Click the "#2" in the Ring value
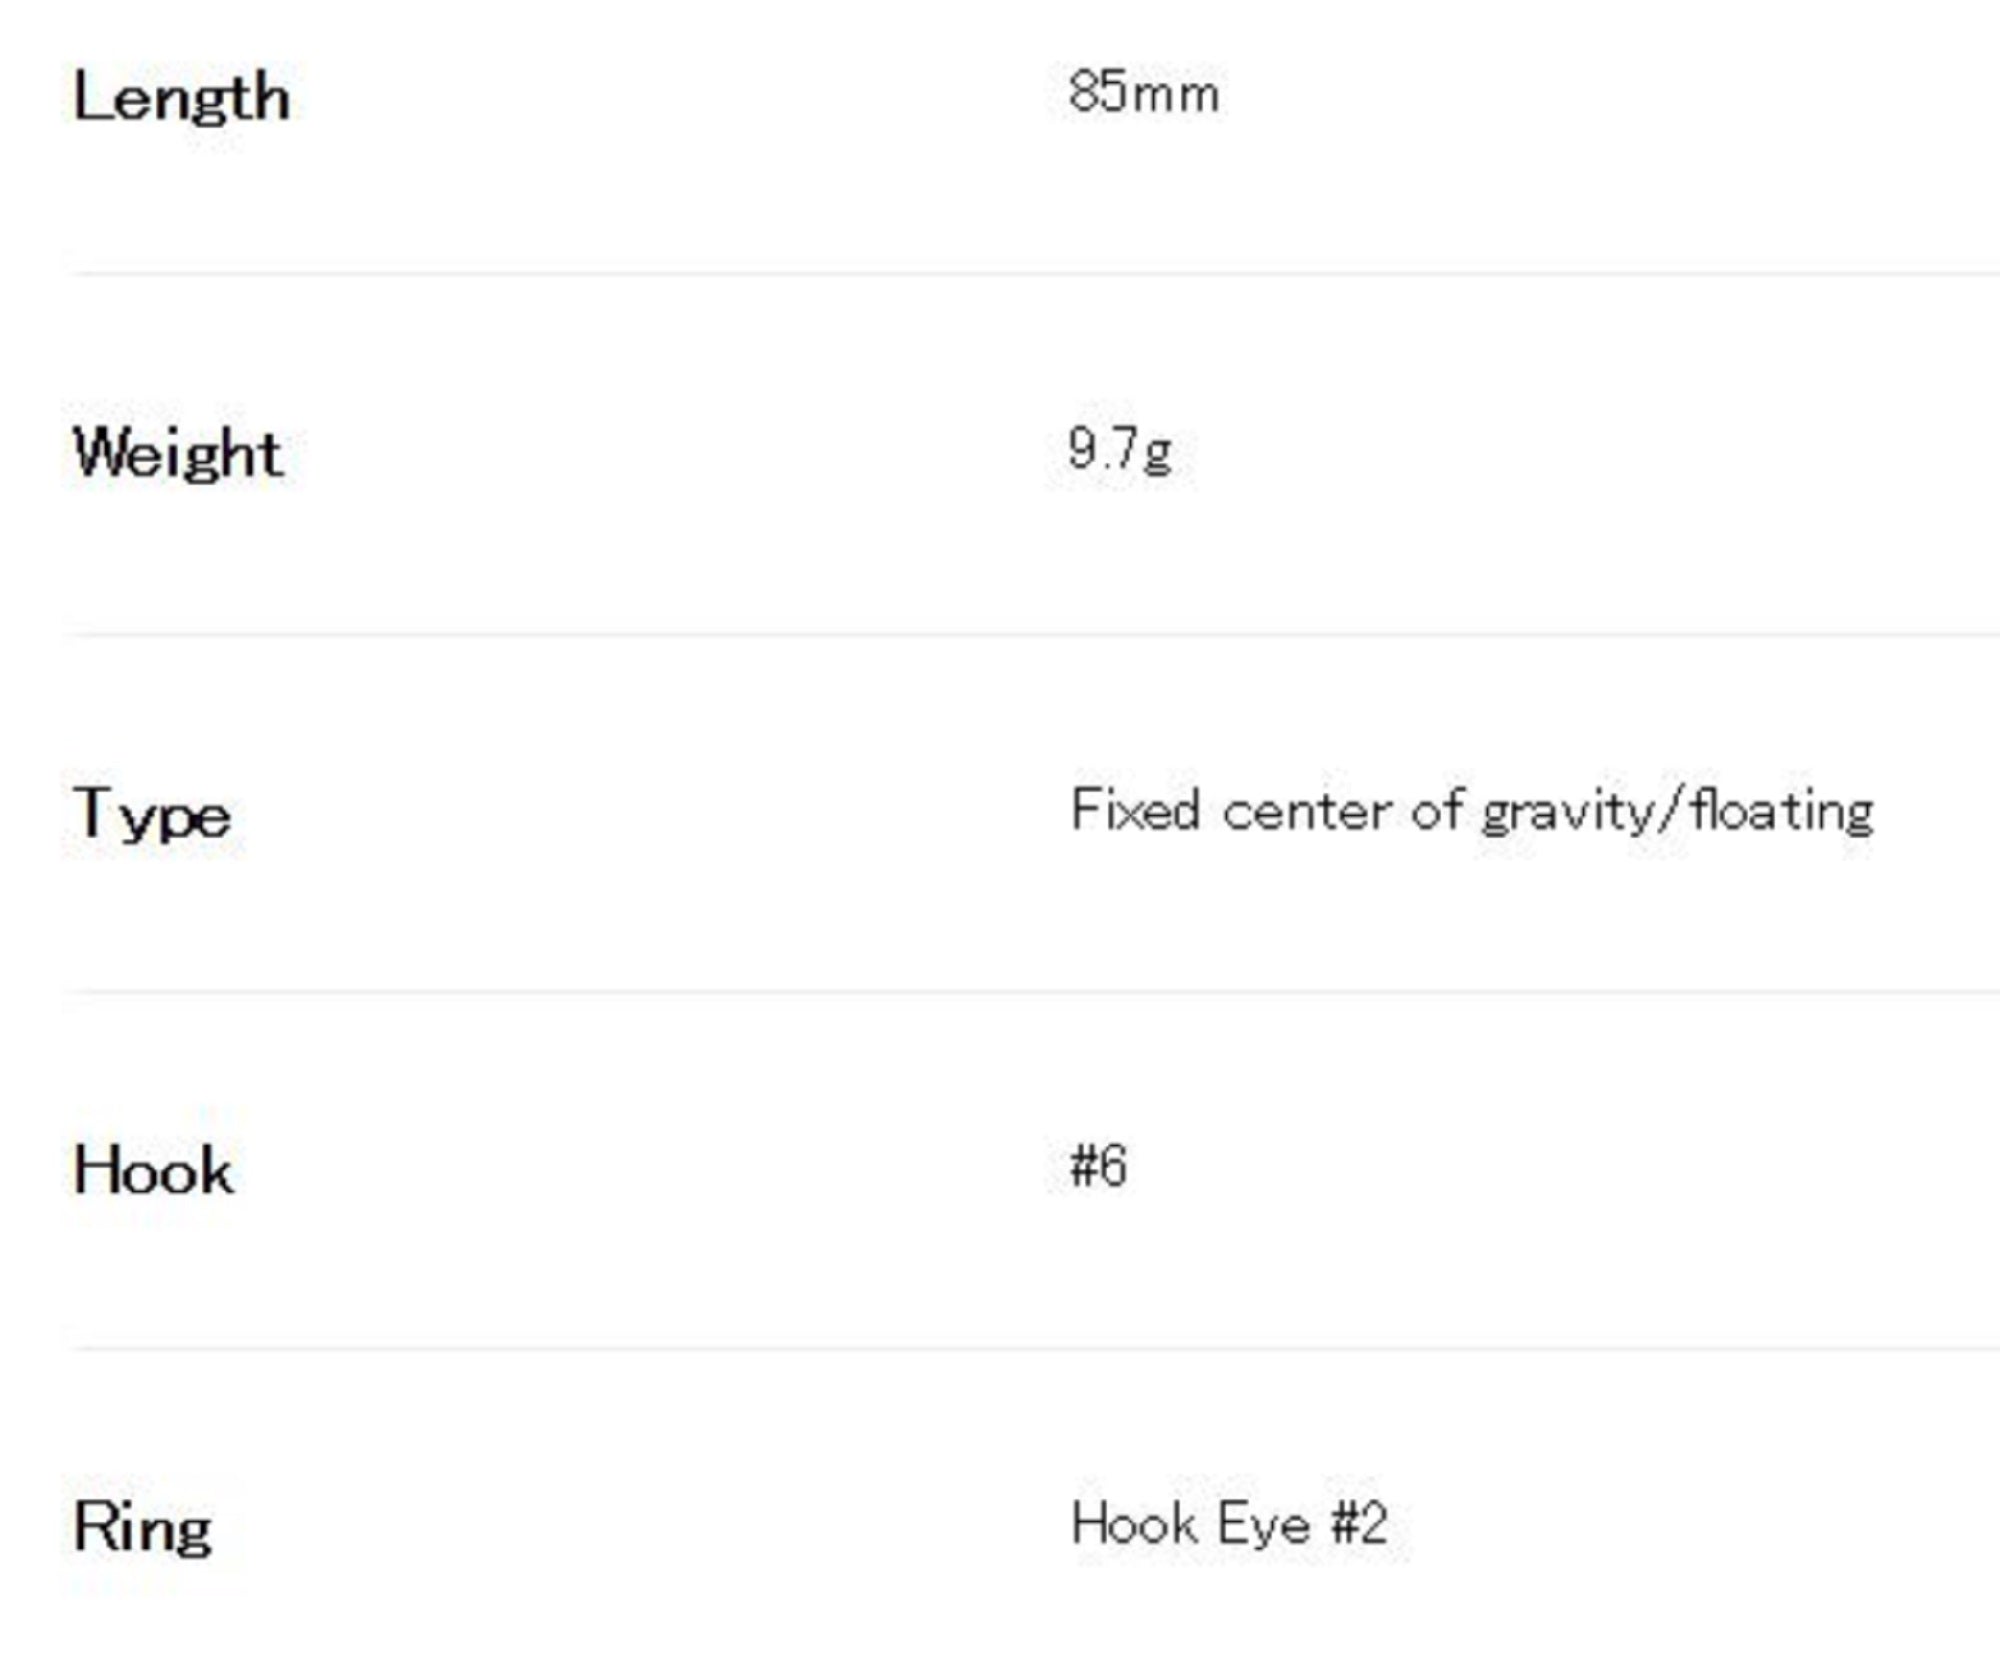 1359,1524
